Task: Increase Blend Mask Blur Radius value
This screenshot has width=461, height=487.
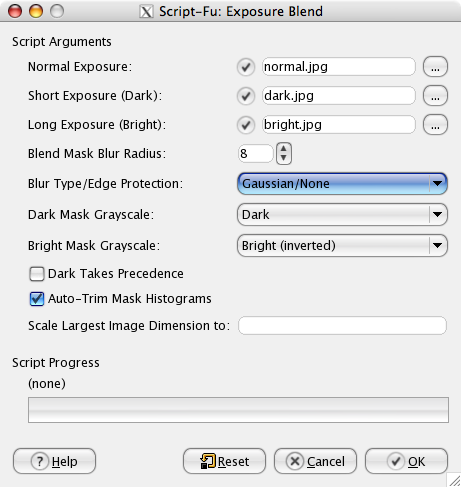Action: click(284, 148)
